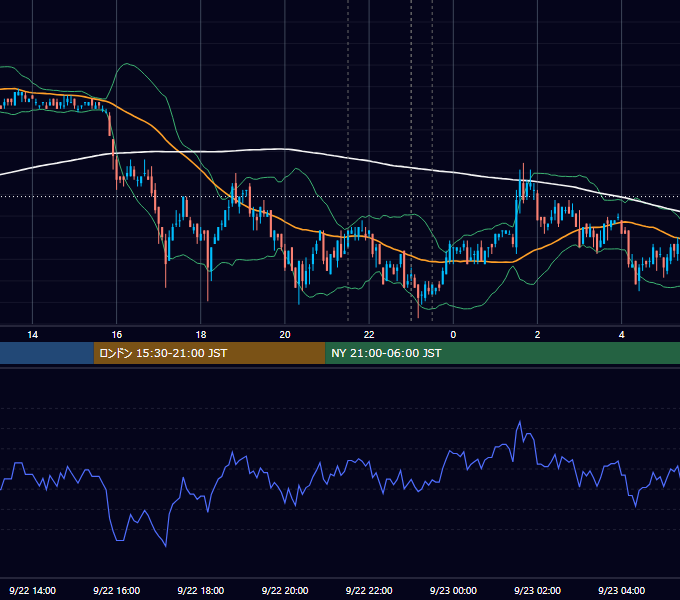680x600 pixels.
Task: Click the 9/23 04:00 date label
Action: (621, 590)
